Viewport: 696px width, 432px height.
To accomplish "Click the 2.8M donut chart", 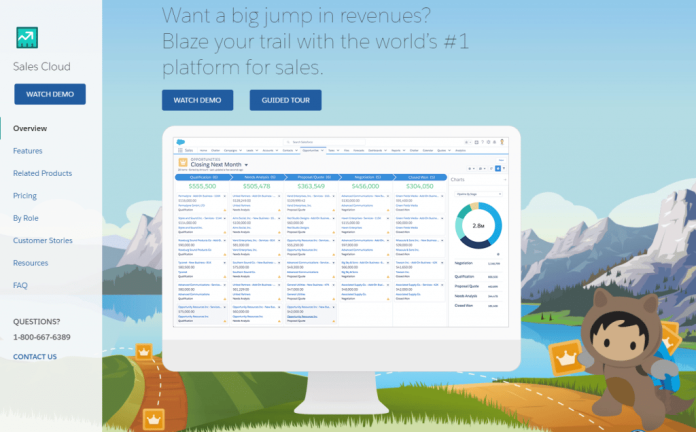I will point(478,226).
